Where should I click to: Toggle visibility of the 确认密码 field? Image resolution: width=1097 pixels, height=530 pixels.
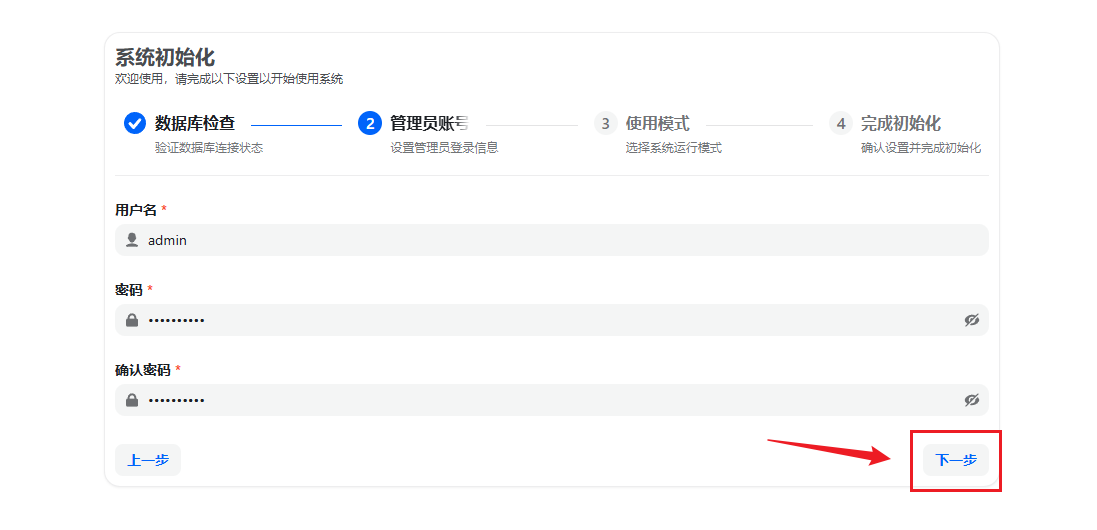click(971, 400)
